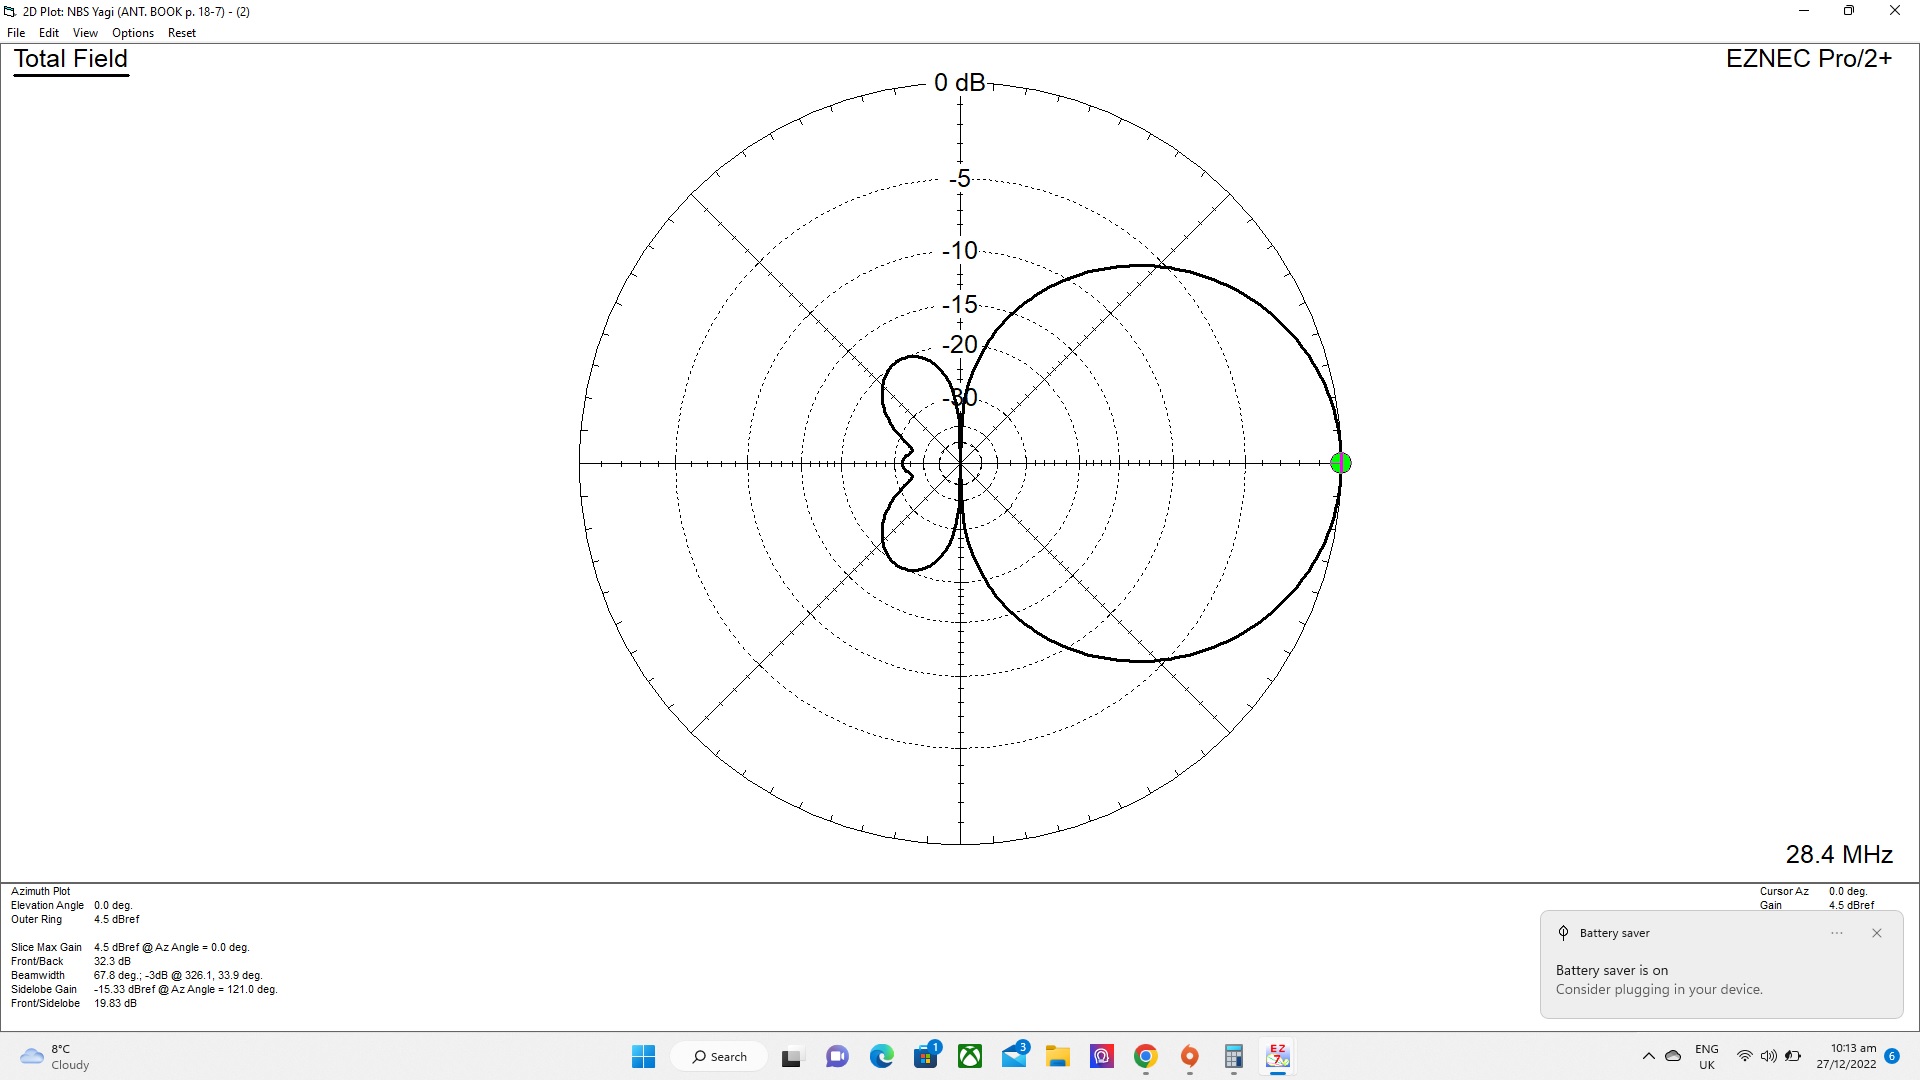Close the Battery saver notification
Viewport: 1920px width, 1080px height.
[1876, 933]
